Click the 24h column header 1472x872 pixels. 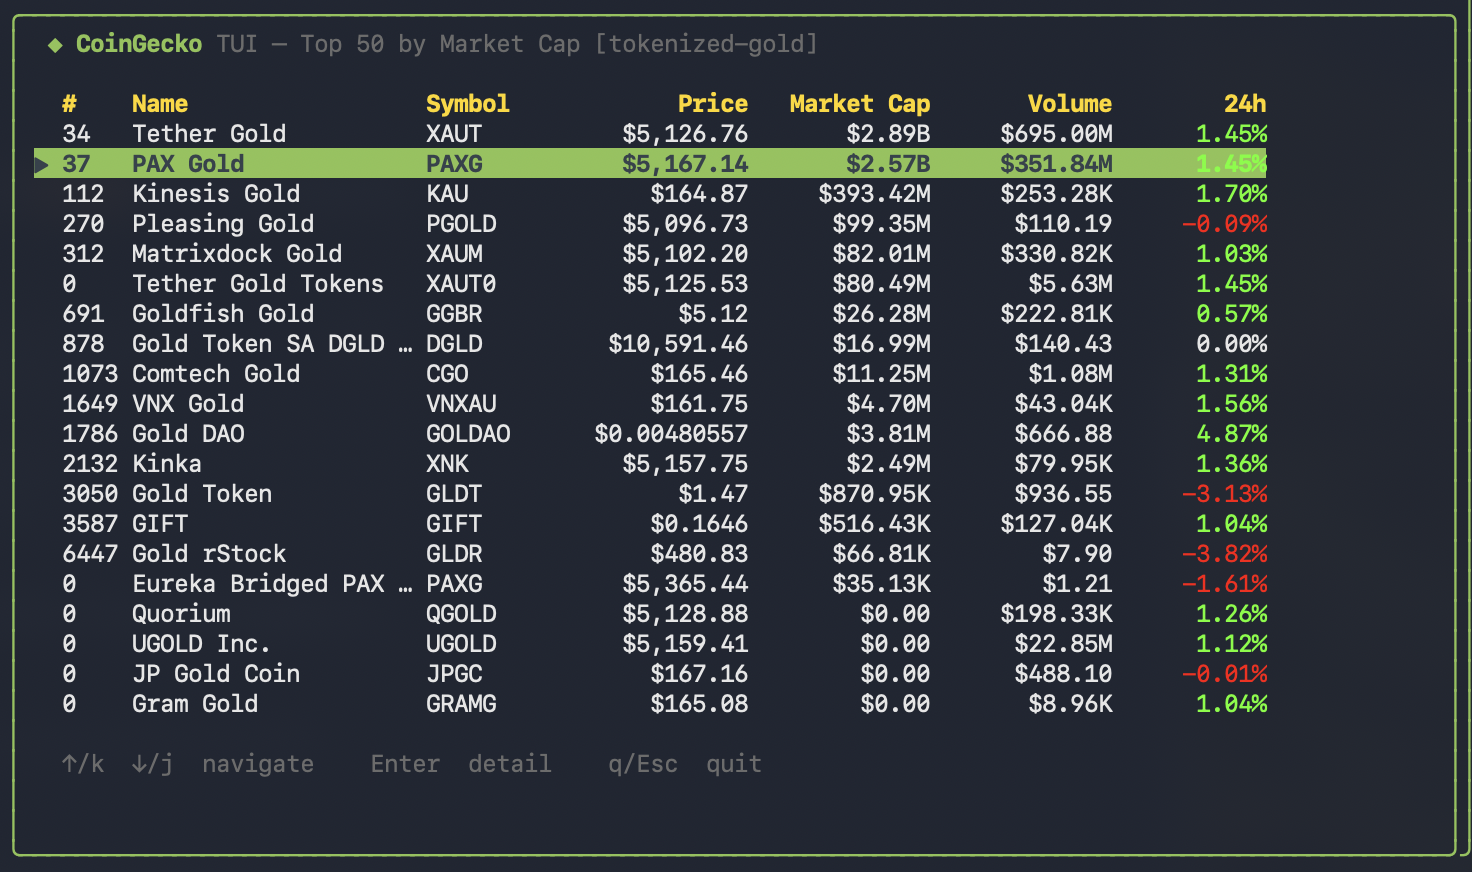[x=1245, y=104]
